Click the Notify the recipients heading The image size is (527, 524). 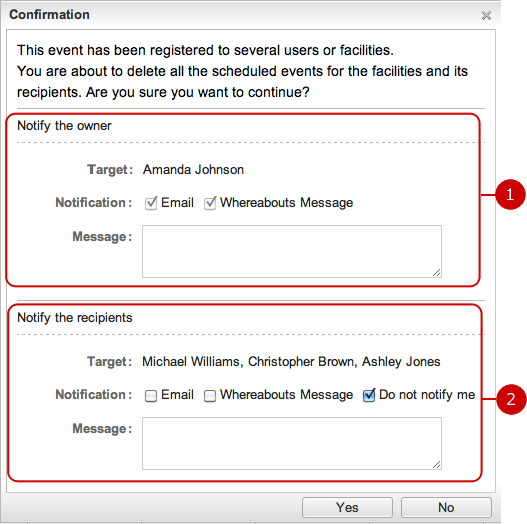coord(75,318)
